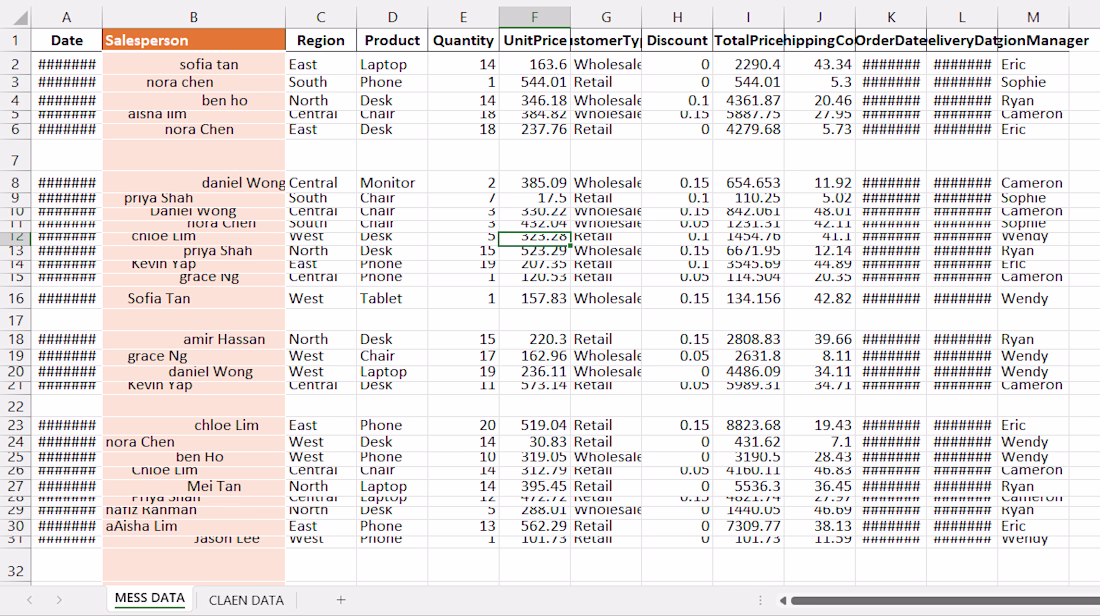
Task: Go to the previous sheet with the left arrow
Action: 29,600
